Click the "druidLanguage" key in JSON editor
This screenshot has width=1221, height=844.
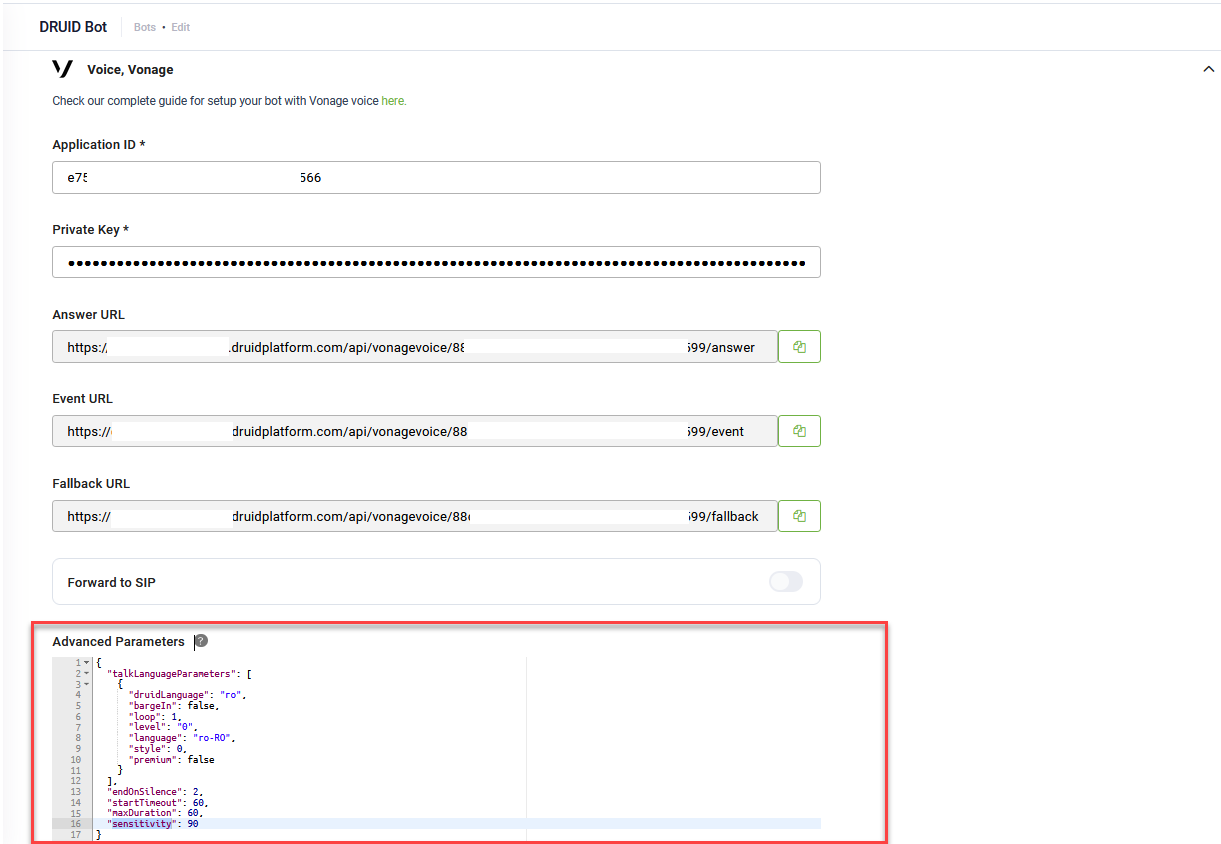167,695
